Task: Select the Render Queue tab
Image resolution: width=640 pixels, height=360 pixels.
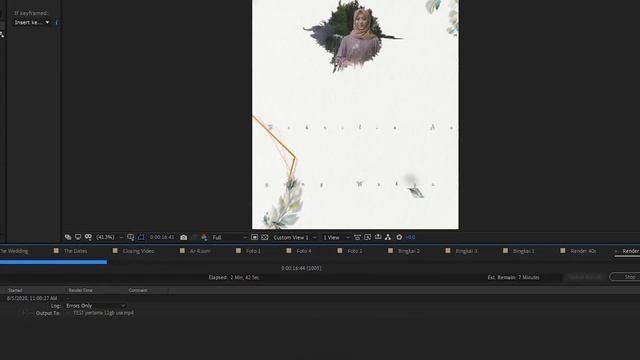Action: point(631,251)
